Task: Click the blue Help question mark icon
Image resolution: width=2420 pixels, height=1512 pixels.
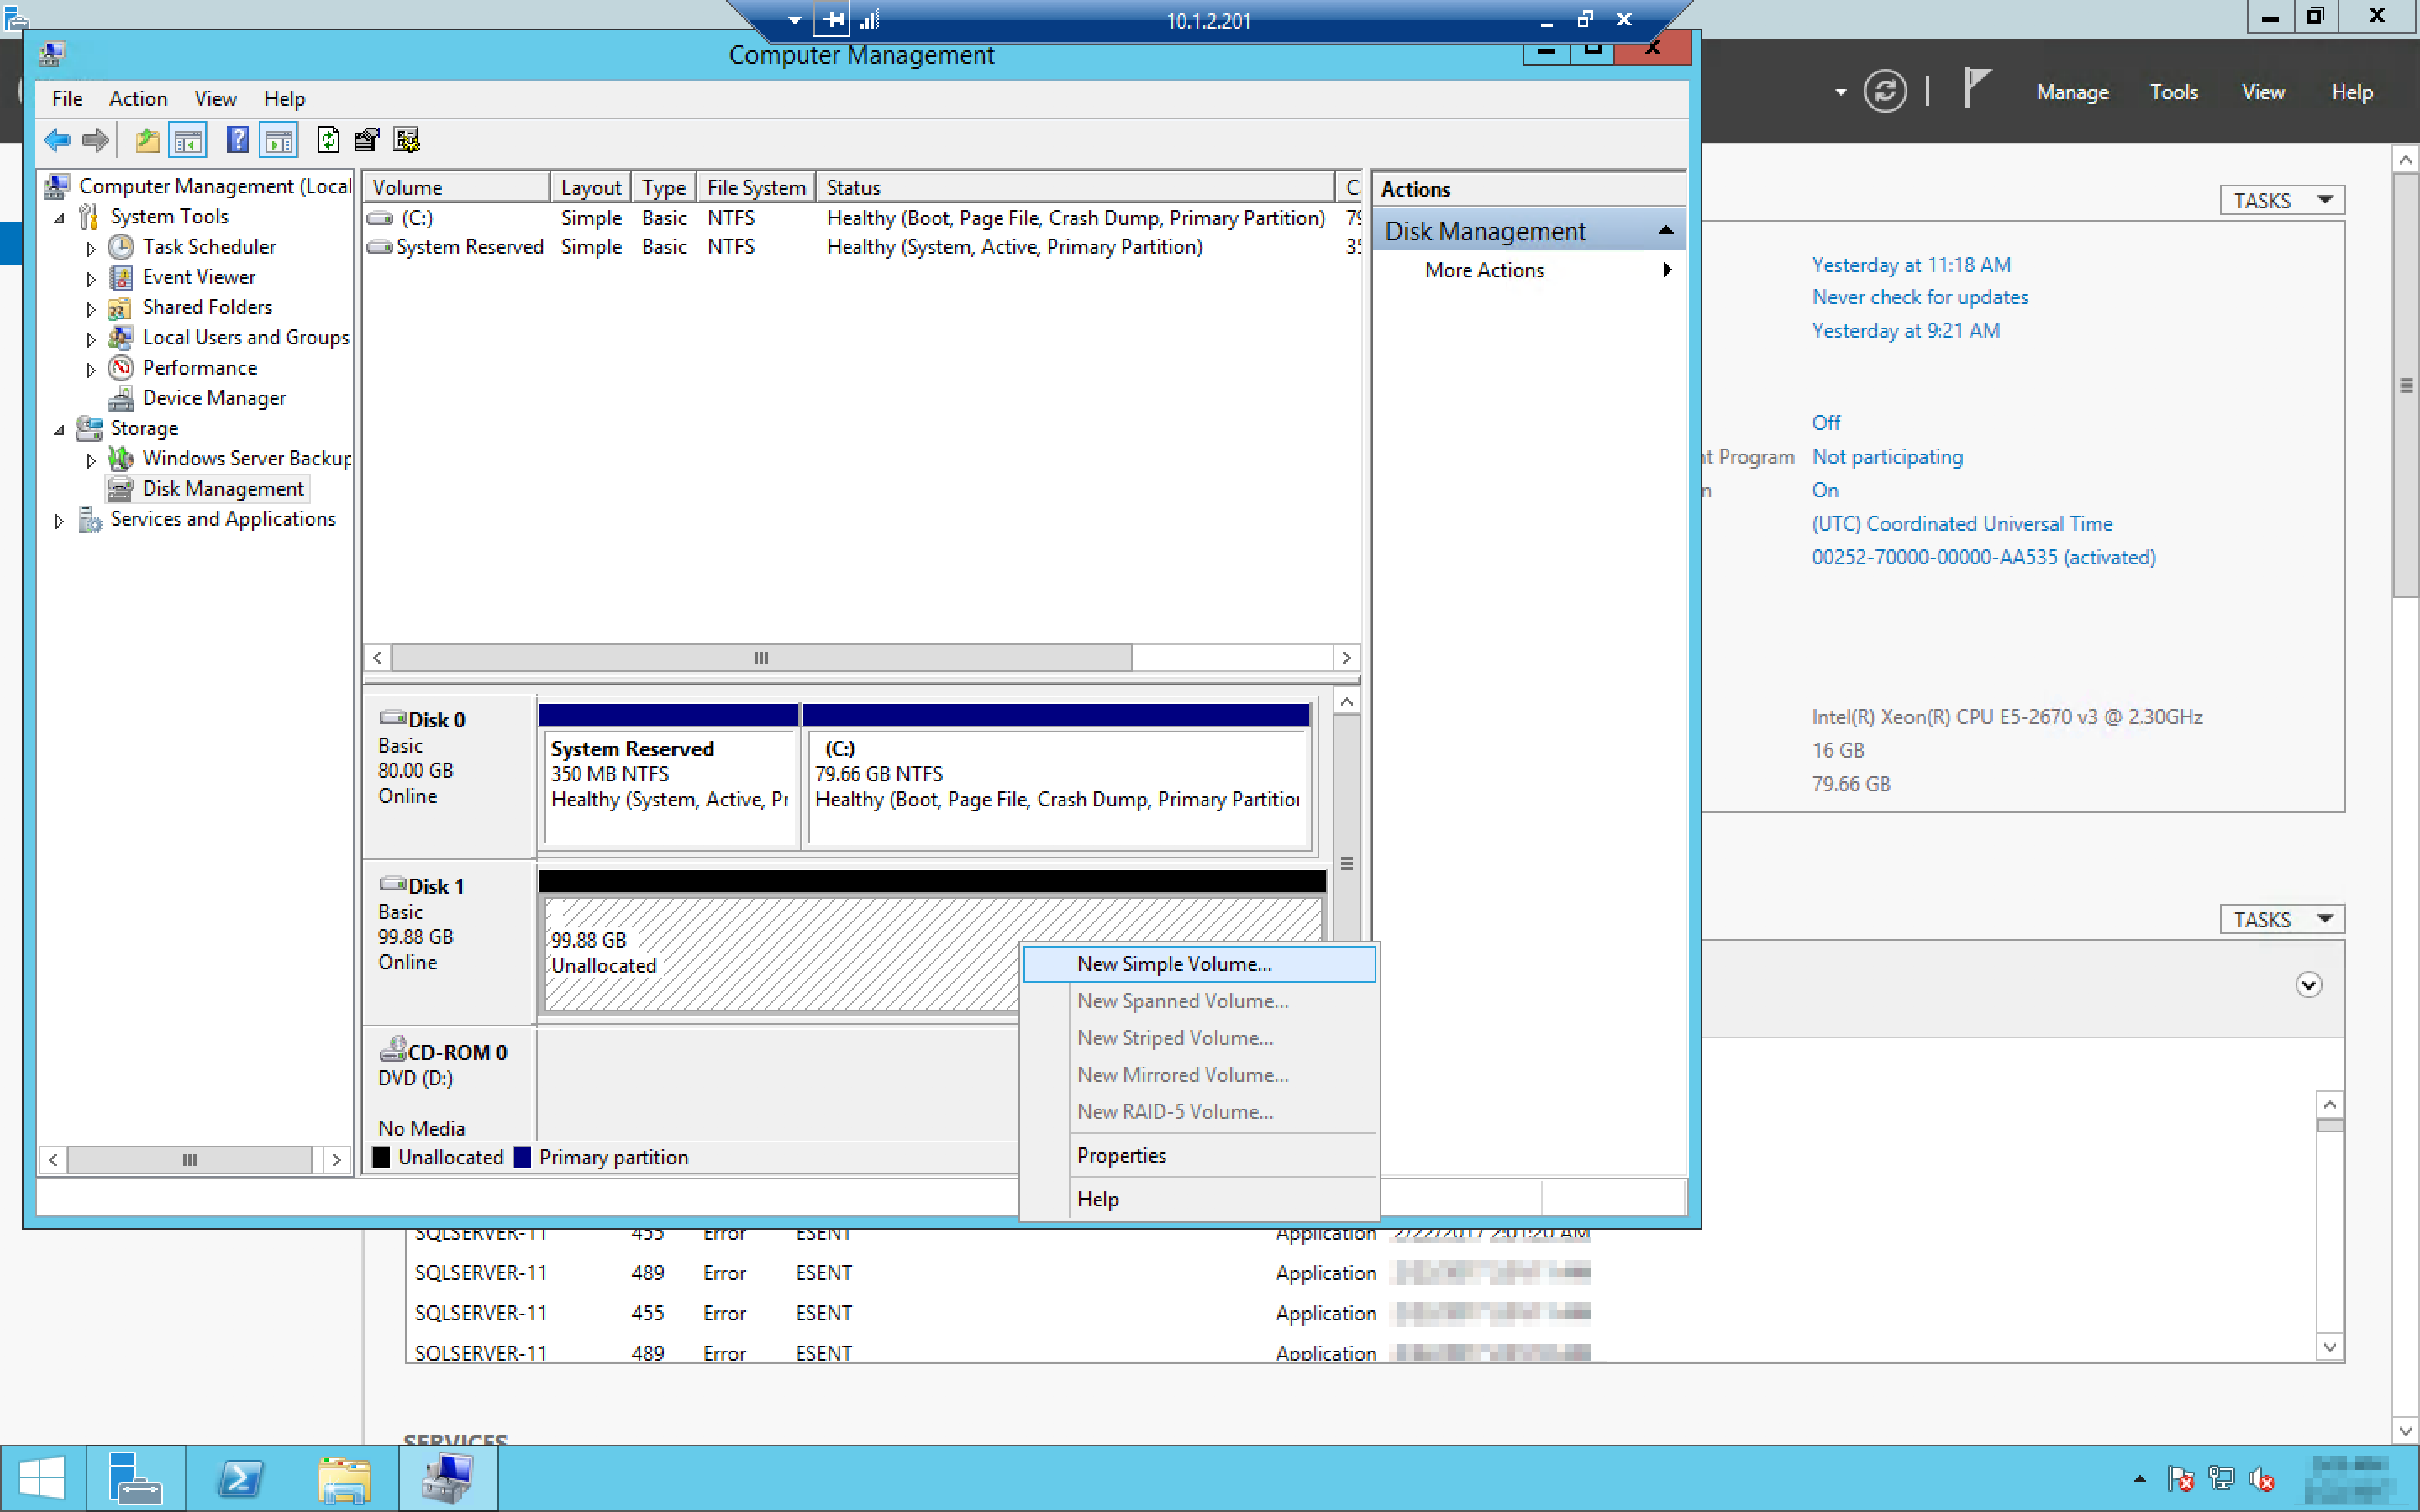Action: click(x=237, y=140)
